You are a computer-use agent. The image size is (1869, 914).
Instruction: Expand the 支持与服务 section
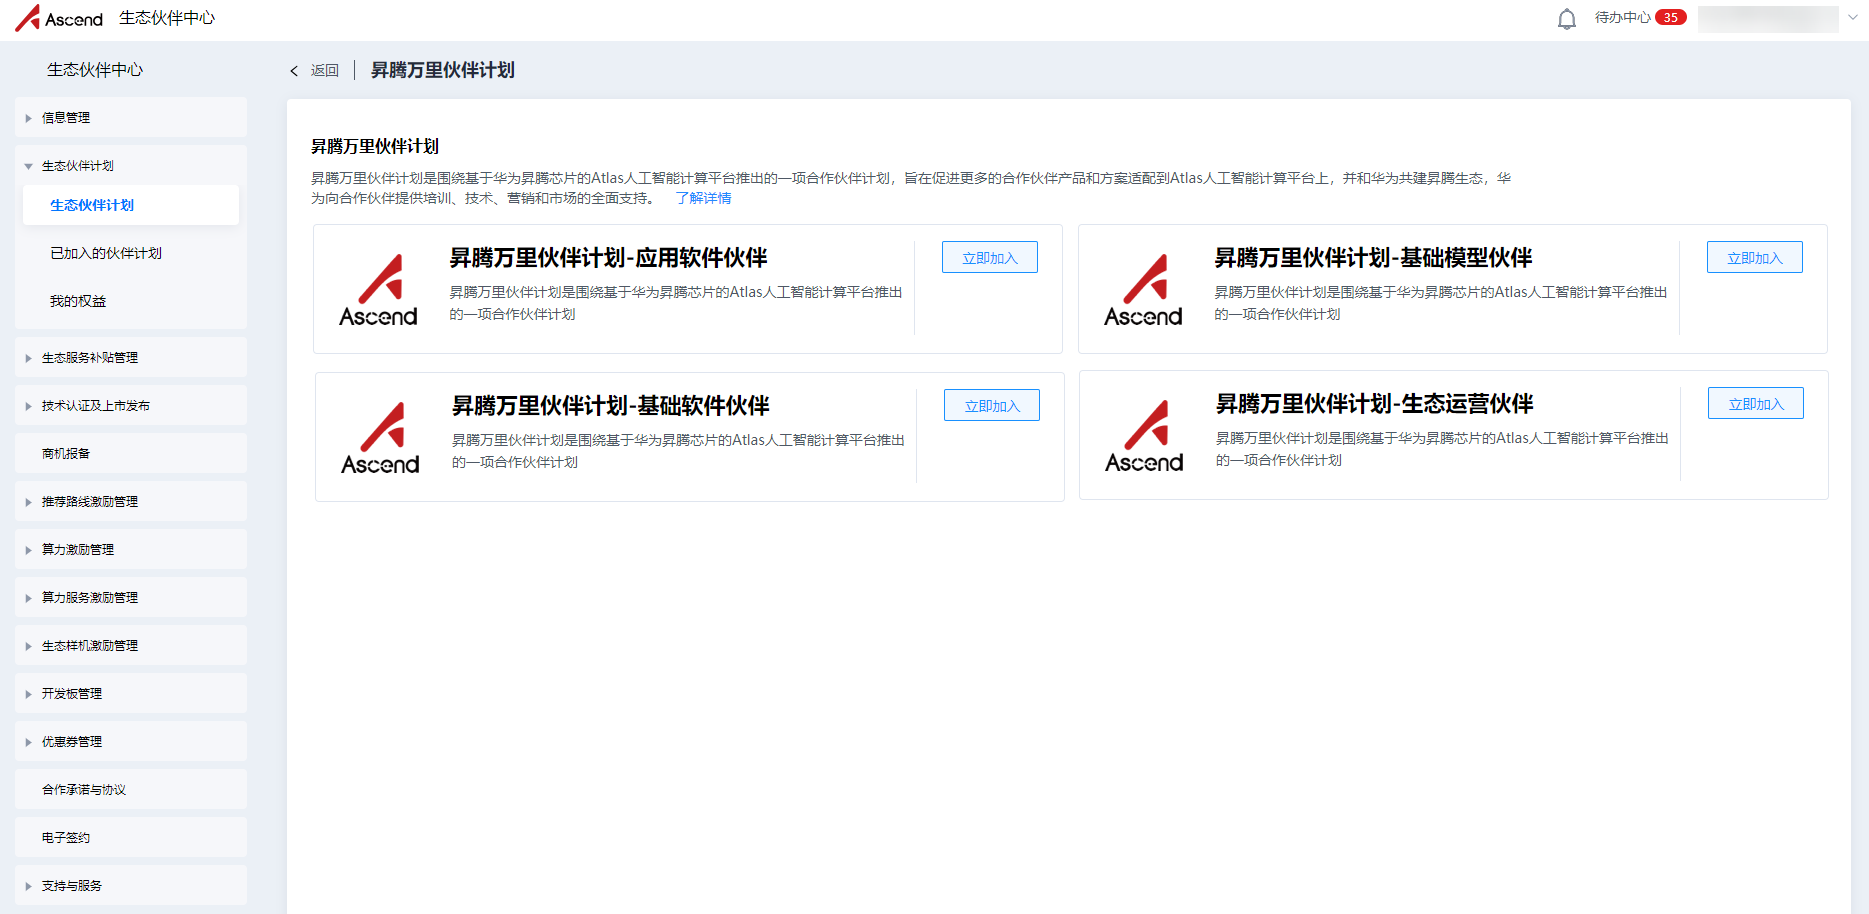click(131, 885)
